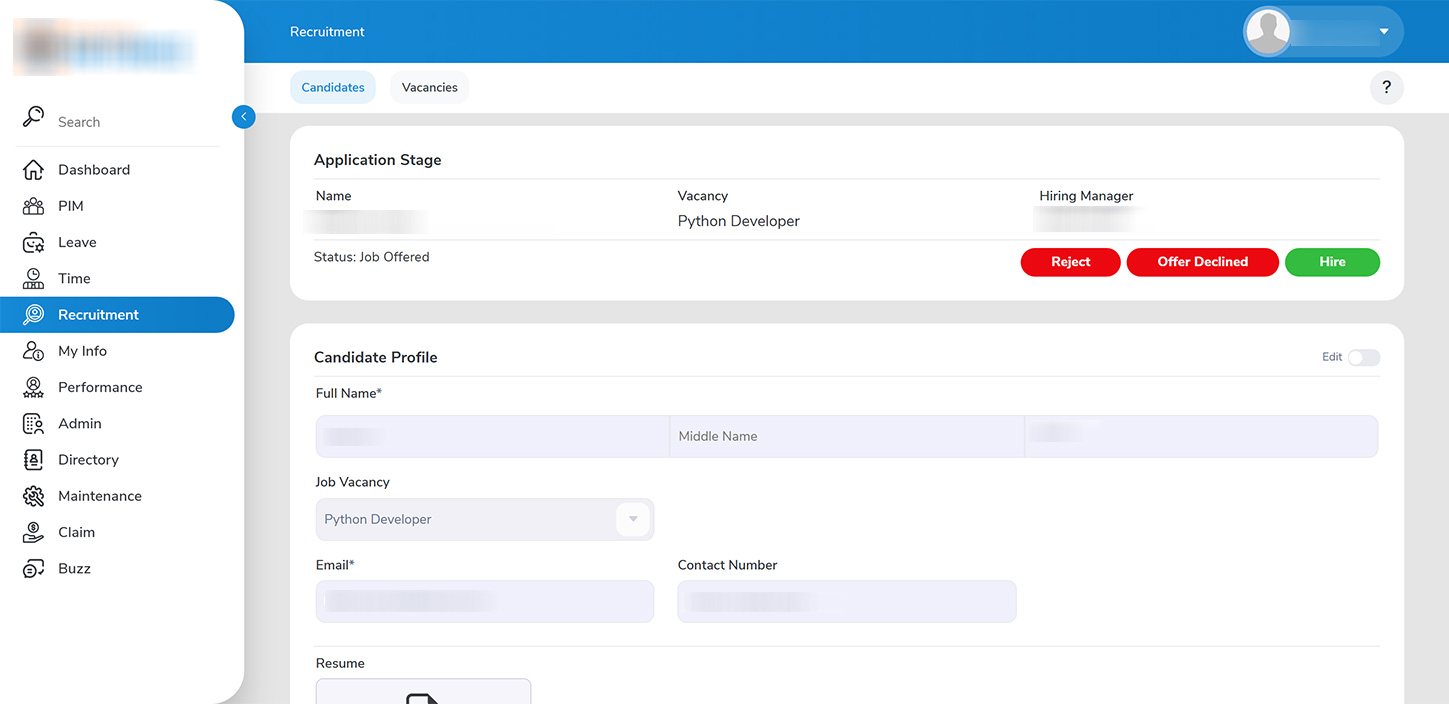
Task: Click the Maintenance gear icon
Action: coord(33,496)
